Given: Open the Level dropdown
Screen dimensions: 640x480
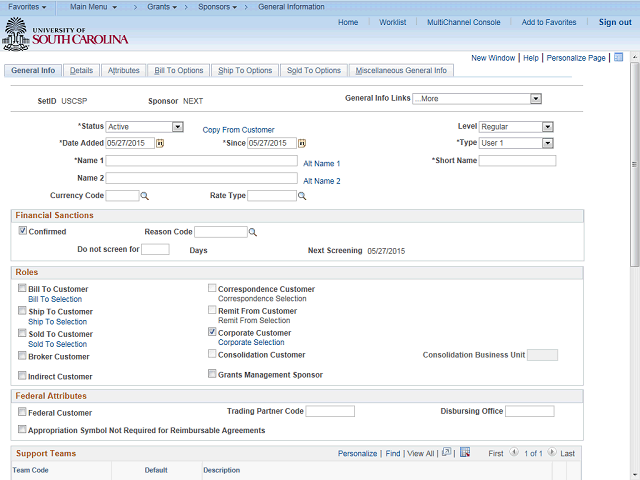Looking at the screenshot, I should [548, 127].
